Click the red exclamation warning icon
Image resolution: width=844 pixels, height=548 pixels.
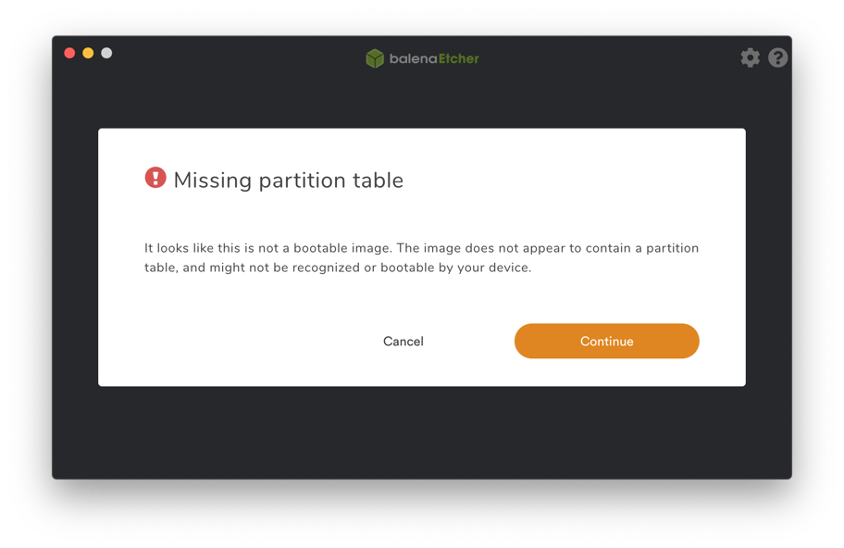coord(156,177)
